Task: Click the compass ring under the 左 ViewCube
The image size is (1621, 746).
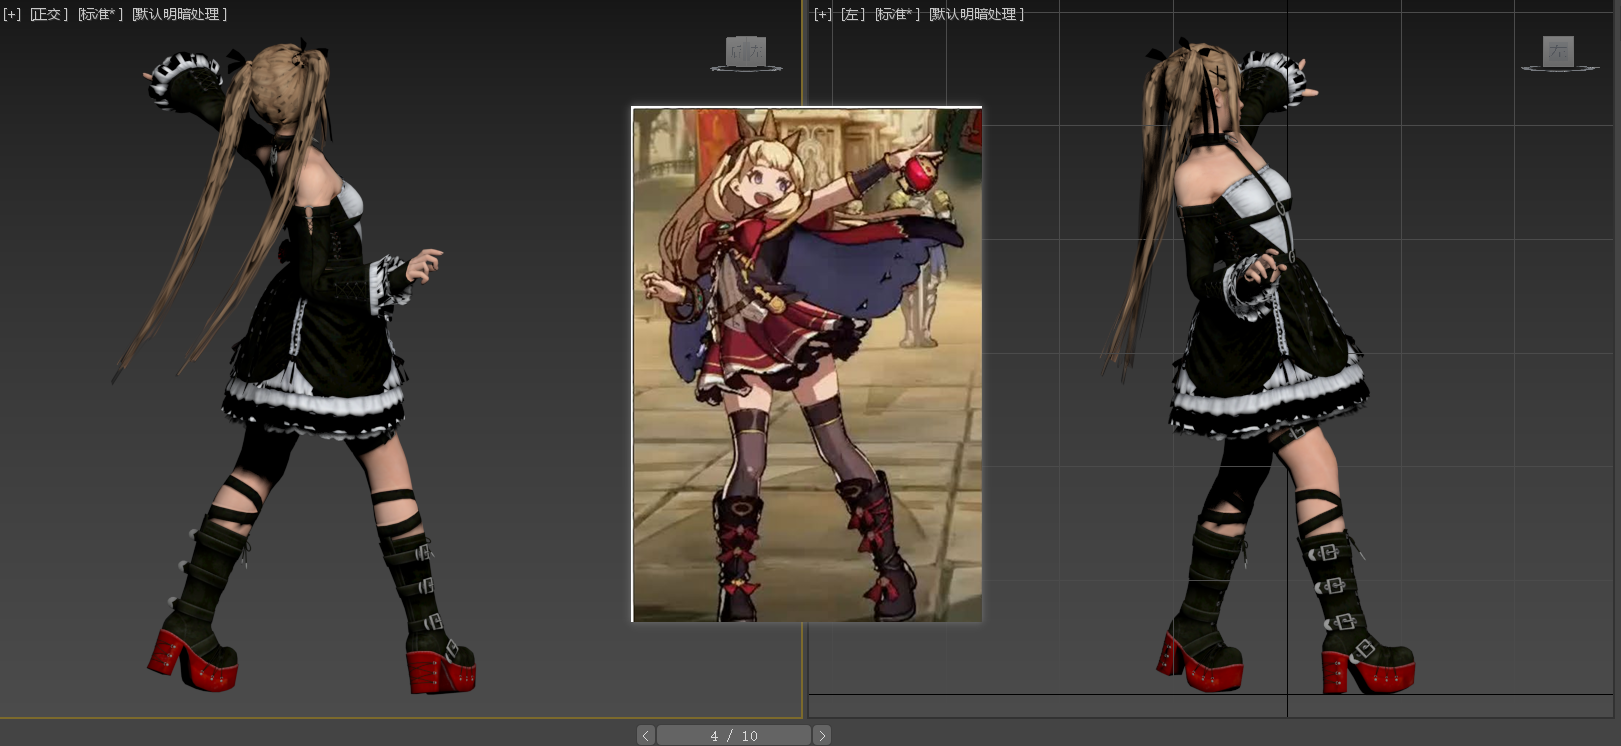Action: pyautogui.click(x=1559, y=69)
